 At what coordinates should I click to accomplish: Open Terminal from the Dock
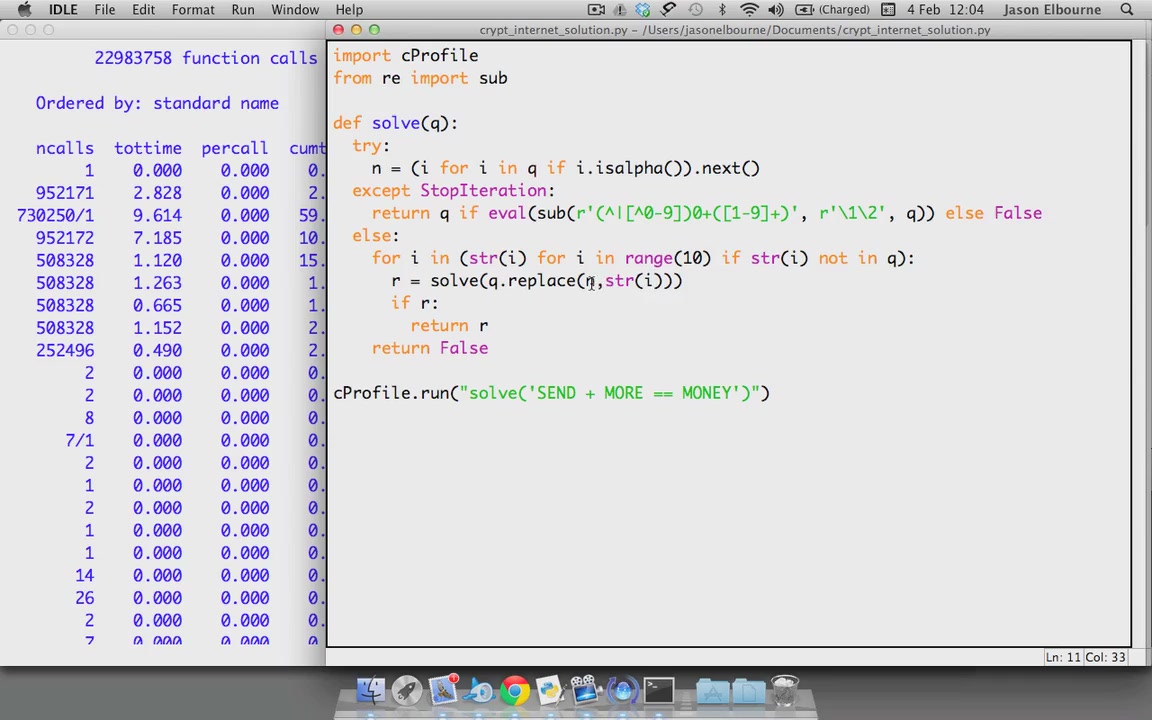(659, 691)
